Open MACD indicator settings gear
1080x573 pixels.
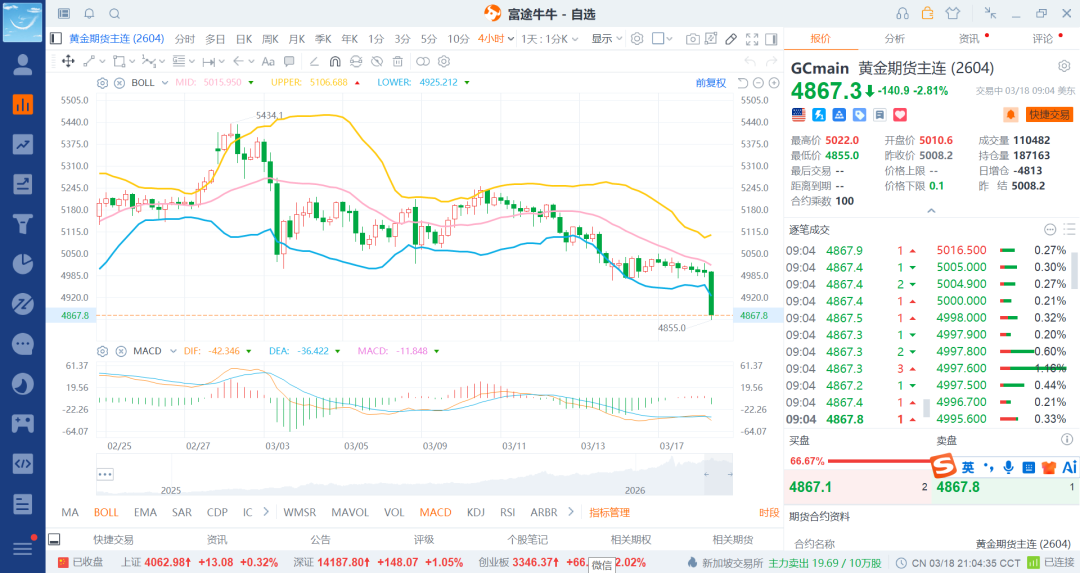click(x=102, y=351)
